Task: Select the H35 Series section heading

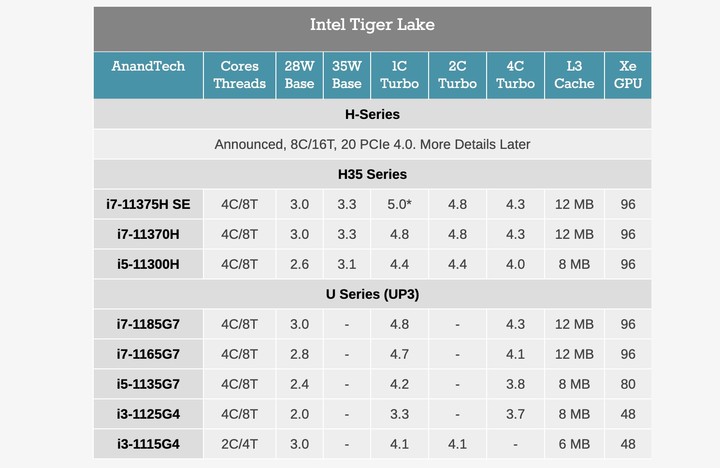Action: click(372, 174)
